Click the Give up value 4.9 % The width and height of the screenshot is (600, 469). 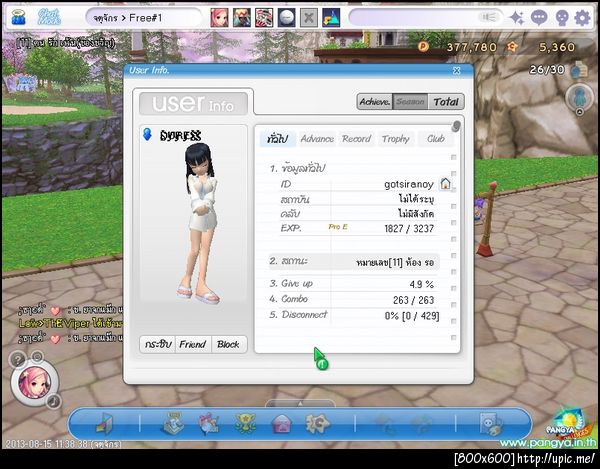click(422, 284)
